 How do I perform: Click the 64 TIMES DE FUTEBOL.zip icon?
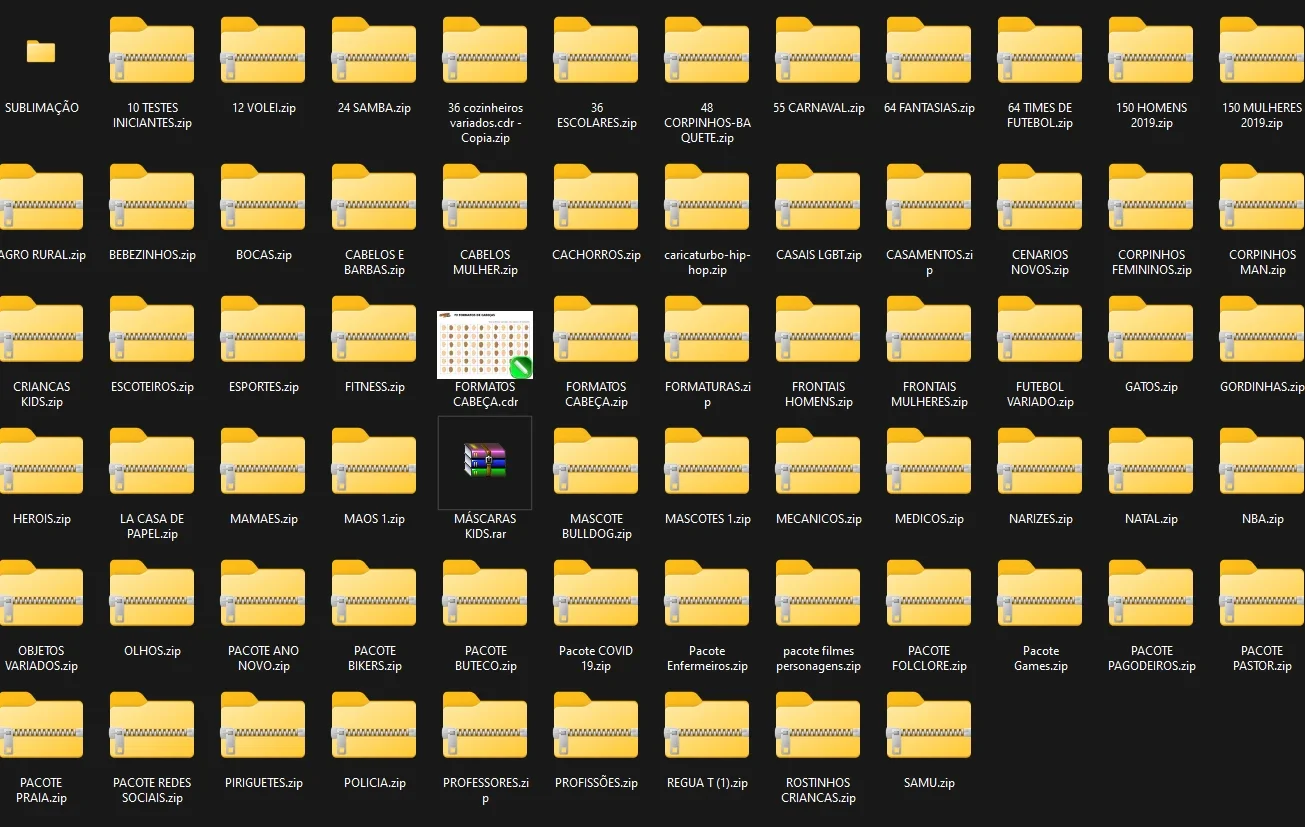point(1040,50)
